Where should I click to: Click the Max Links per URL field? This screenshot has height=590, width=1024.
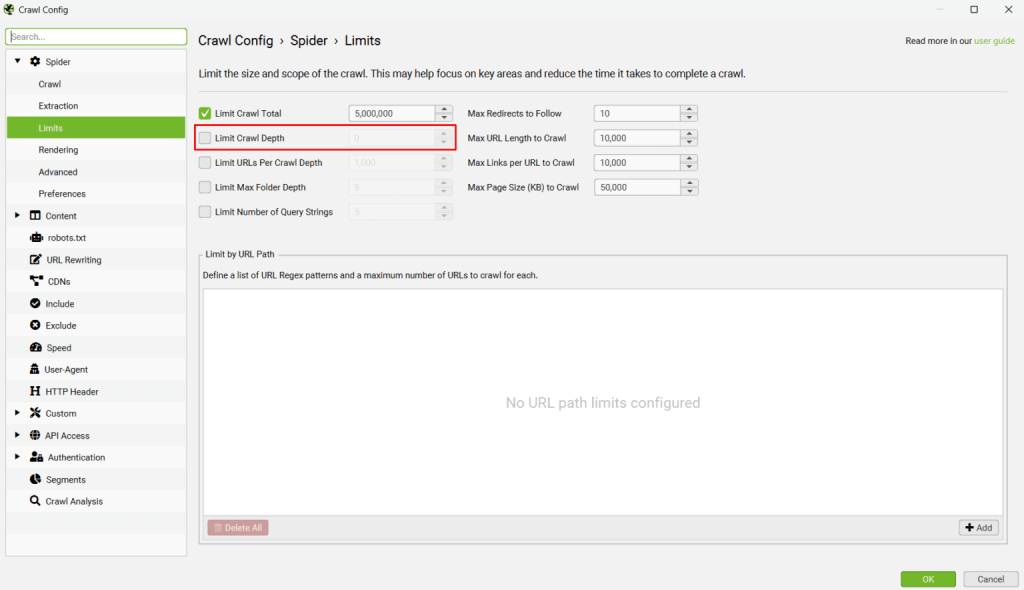[637, 163]
